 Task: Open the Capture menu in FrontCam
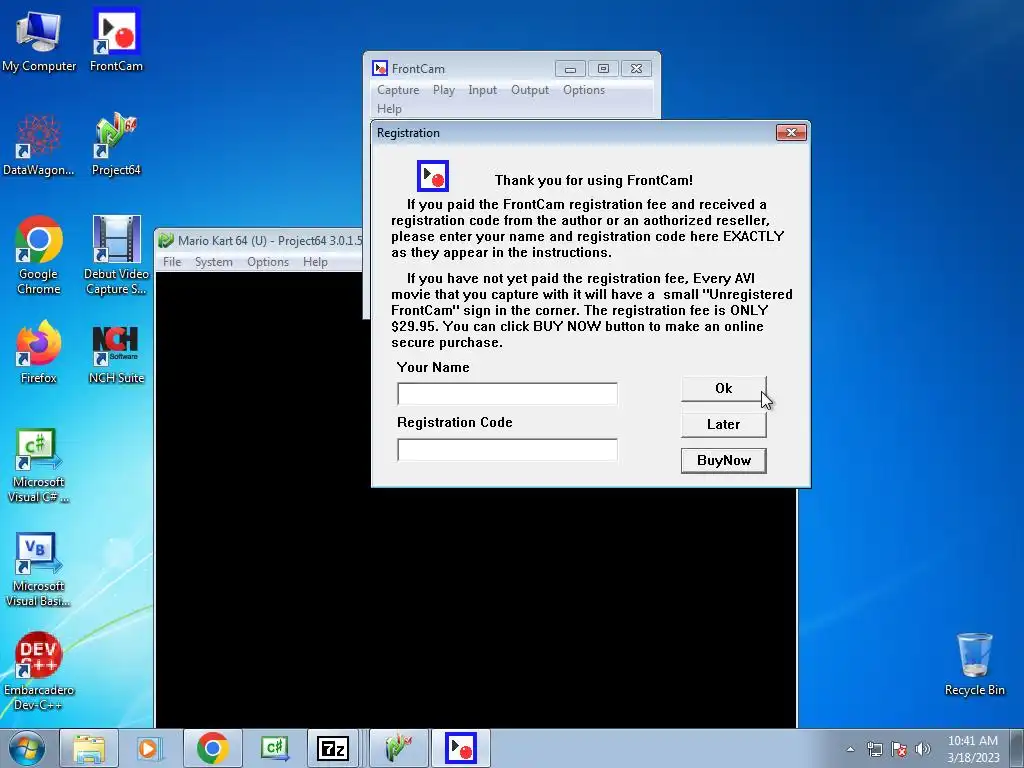(398, 90)
